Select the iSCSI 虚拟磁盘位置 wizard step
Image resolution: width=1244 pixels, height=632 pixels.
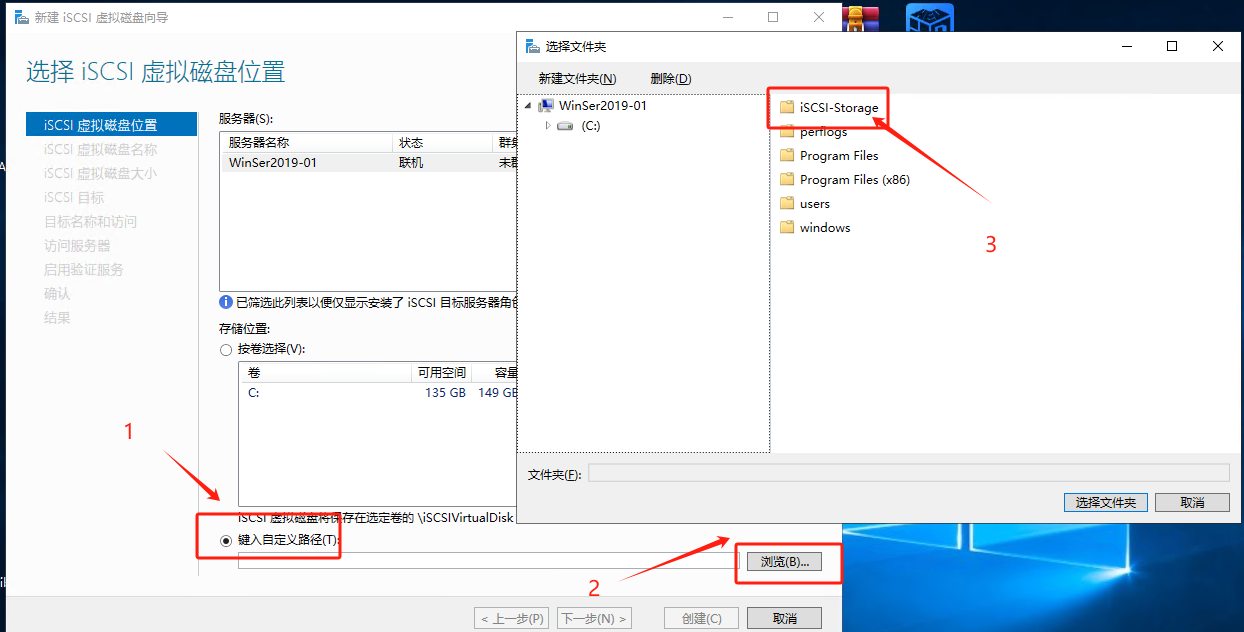[112, 125]
